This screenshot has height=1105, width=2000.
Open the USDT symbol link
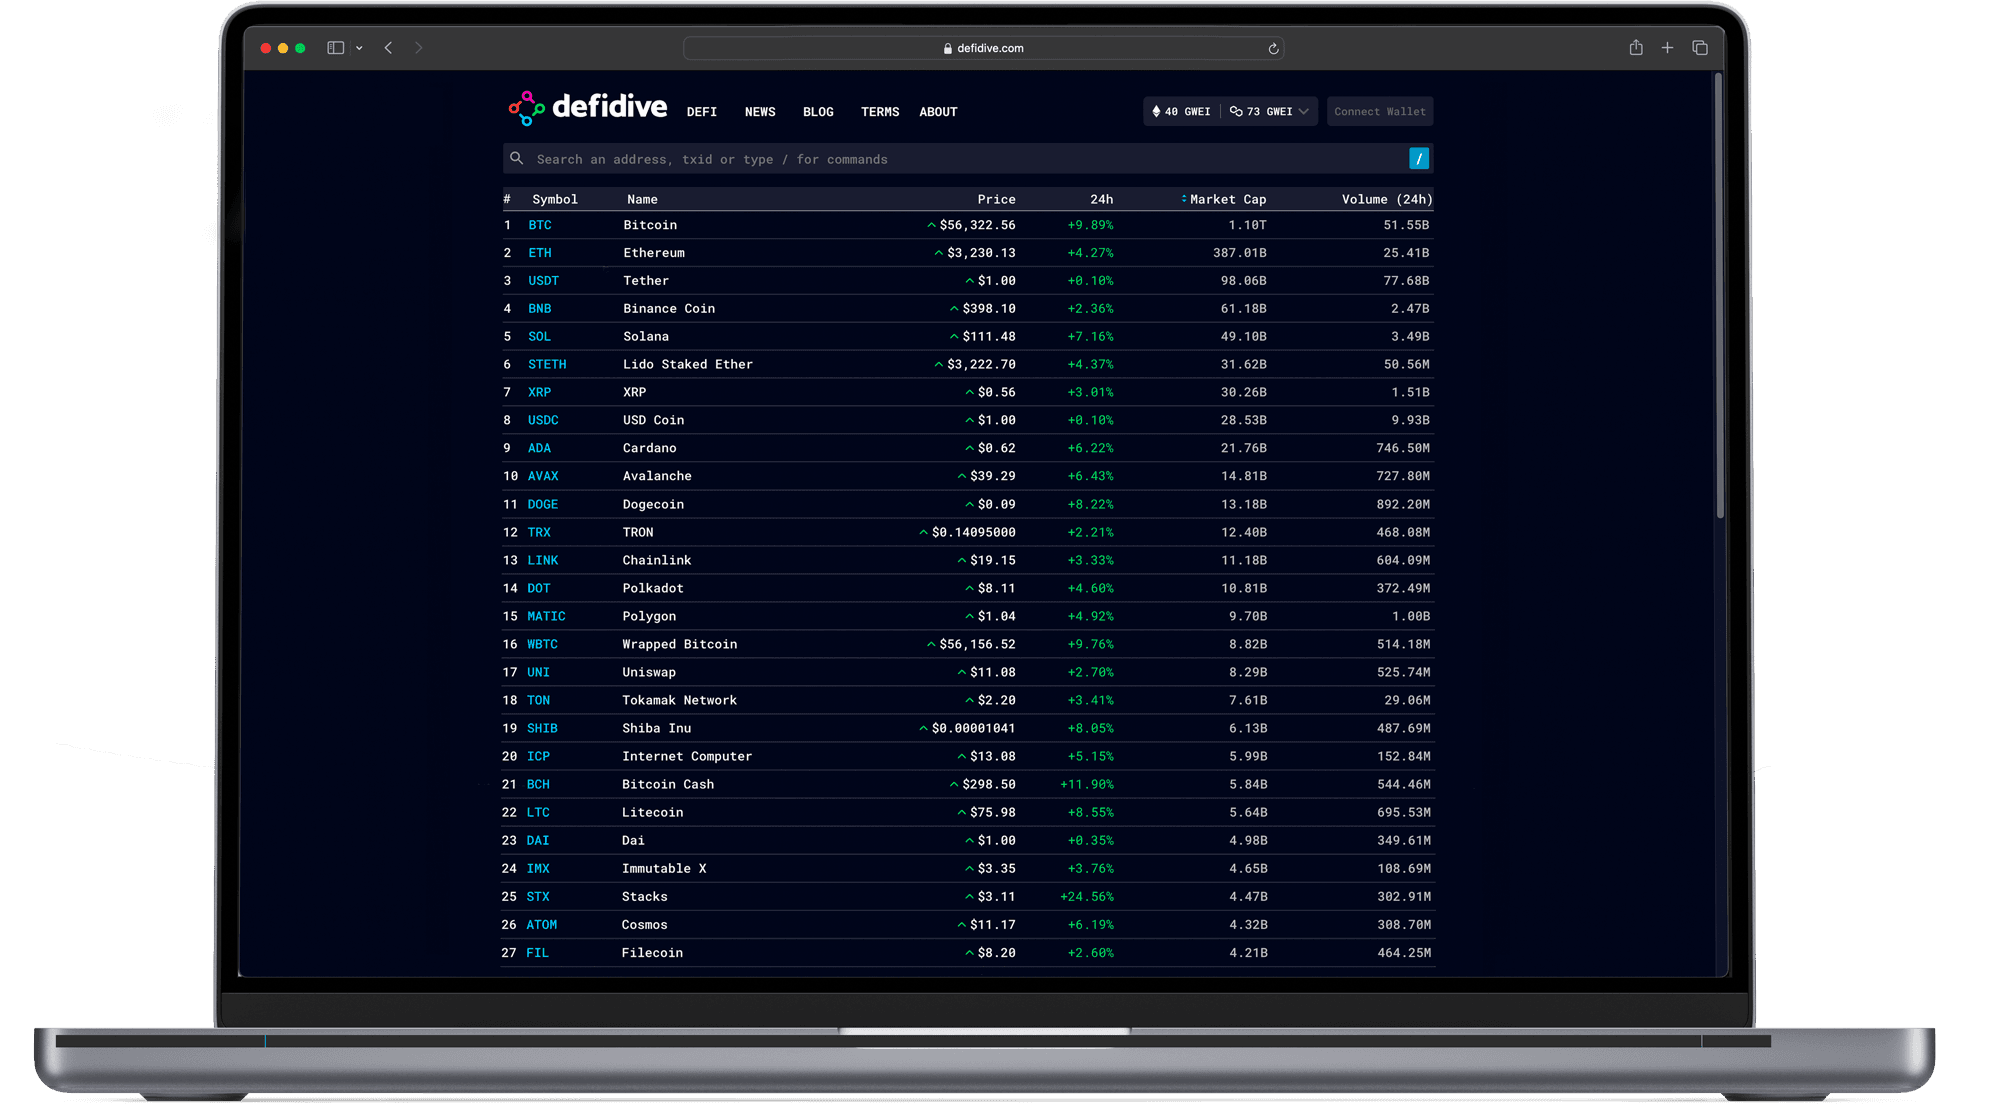point(543,281)
